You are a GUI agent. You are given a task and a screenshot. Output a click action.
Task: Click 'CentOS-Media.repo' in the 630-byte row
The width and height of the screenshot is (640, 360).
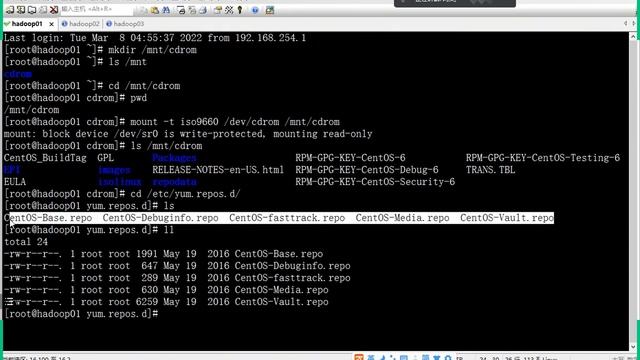click(281, 290)
